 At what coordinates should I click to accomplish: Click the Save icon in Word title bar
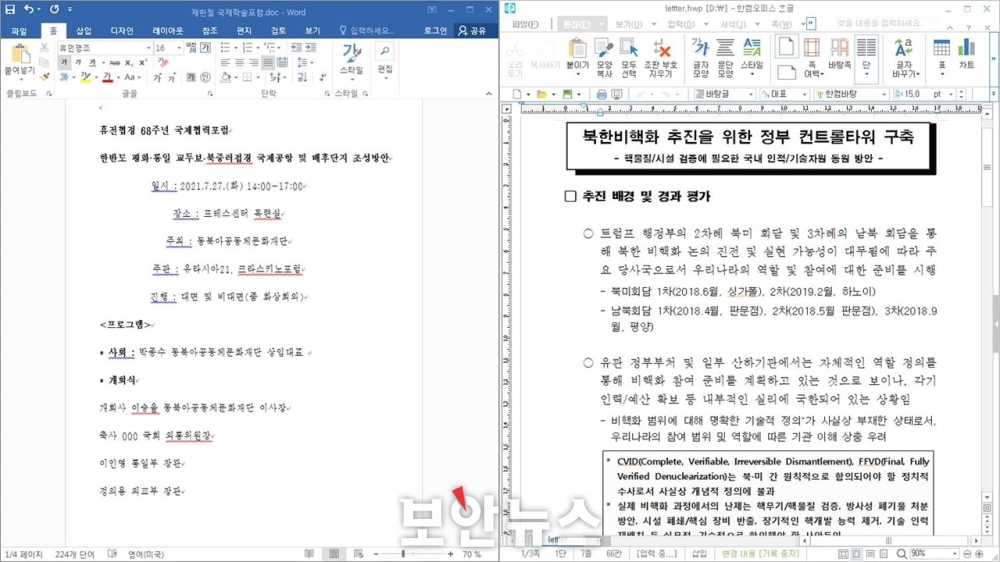pyautogui.click(x=10, y=9)
